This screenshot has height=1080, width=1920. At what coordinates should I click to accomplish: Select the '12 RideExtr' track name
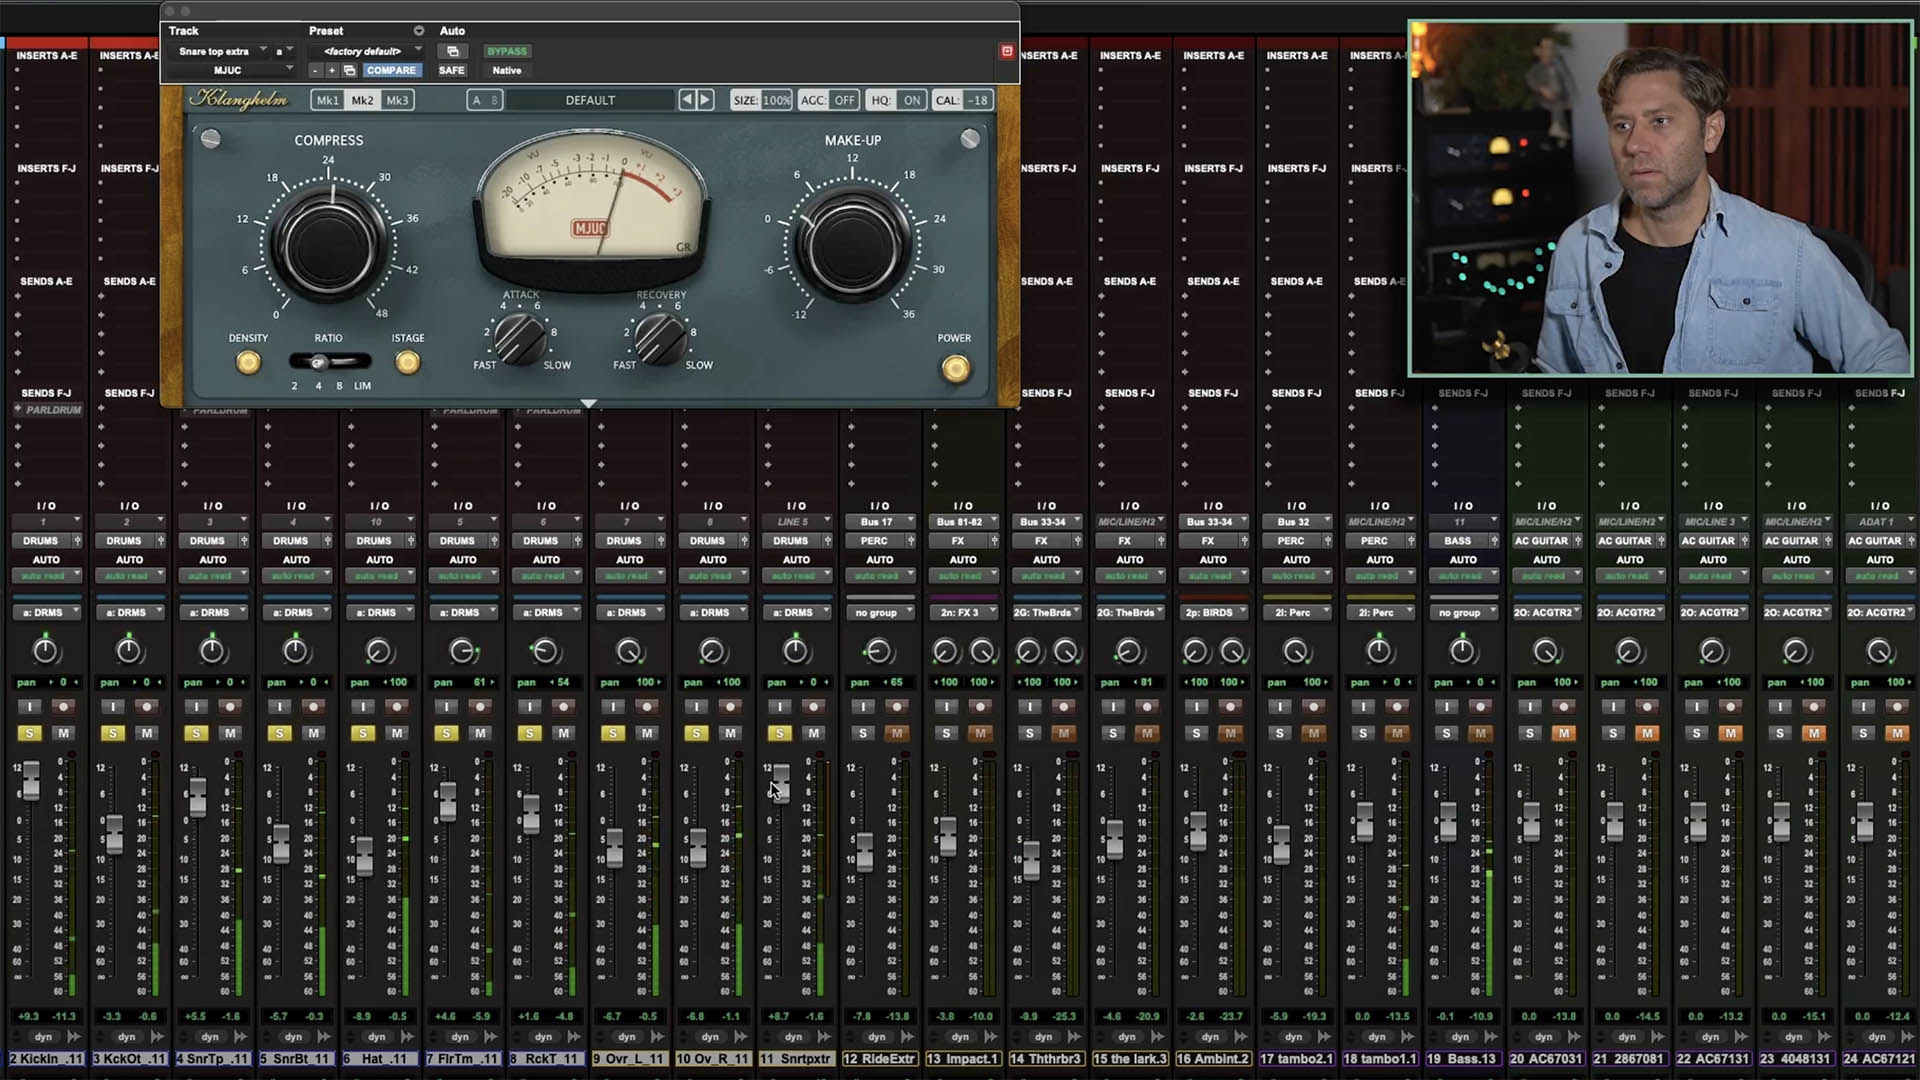click(x=880, y=1058)
